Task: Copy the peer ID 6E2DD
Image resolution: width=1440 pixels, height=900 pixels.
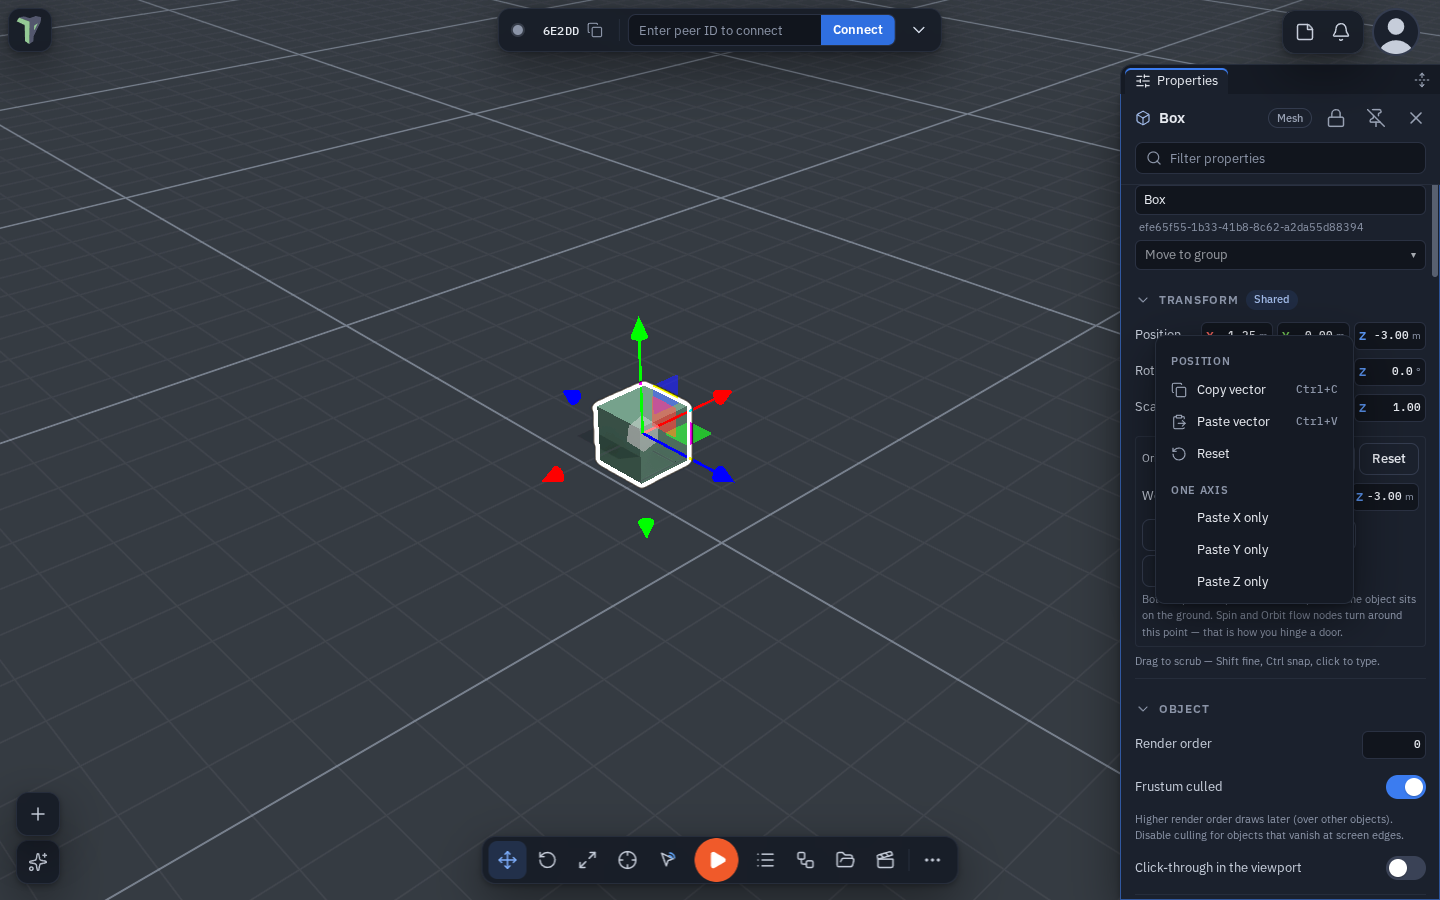Action: tap(595, 30)
